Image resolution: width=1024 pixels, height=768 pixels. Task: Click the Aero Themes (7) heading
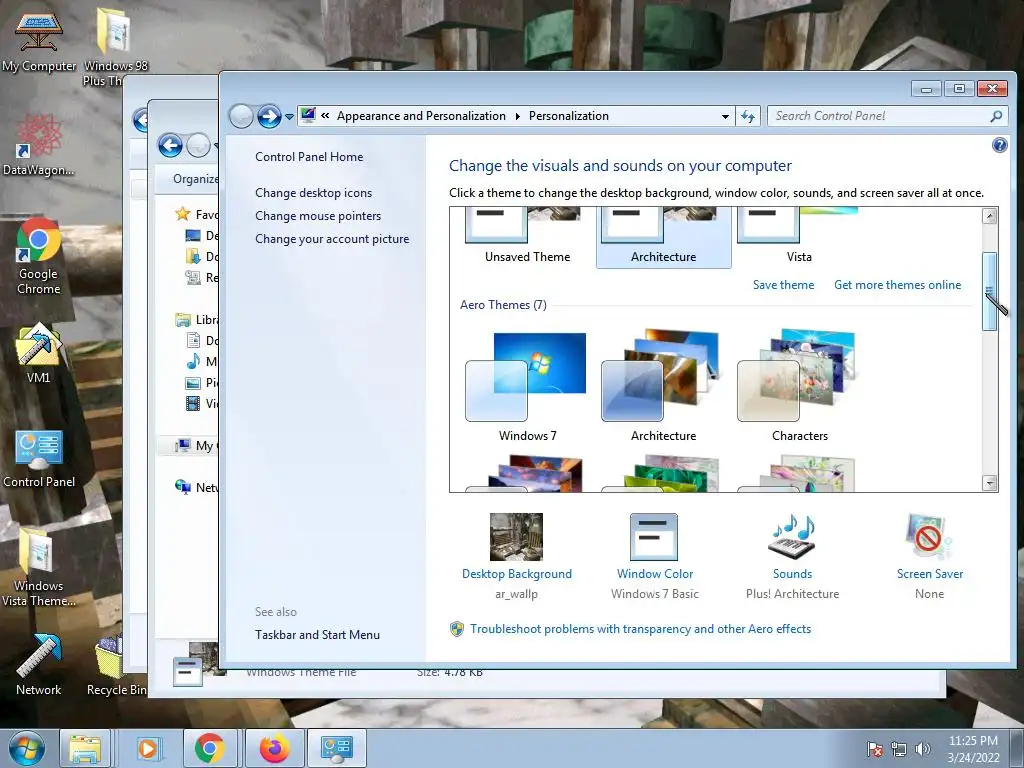point(503,305)
